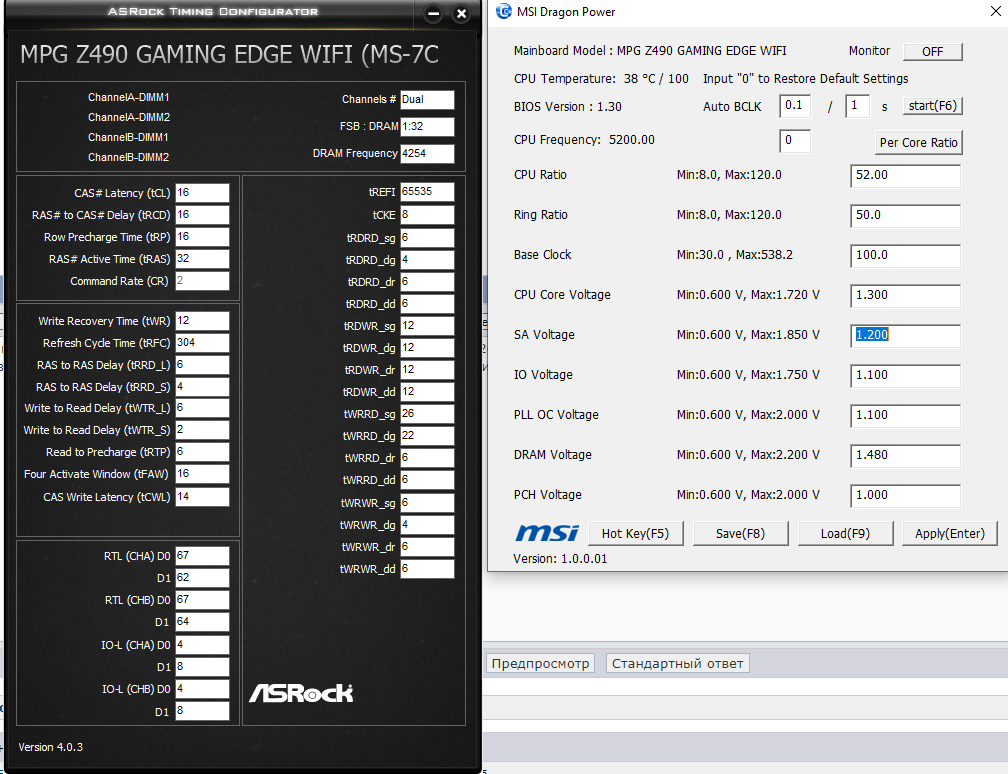Click the RTL (CHB) D0 field
The image size is (1008, 774).
pos(202,600)
